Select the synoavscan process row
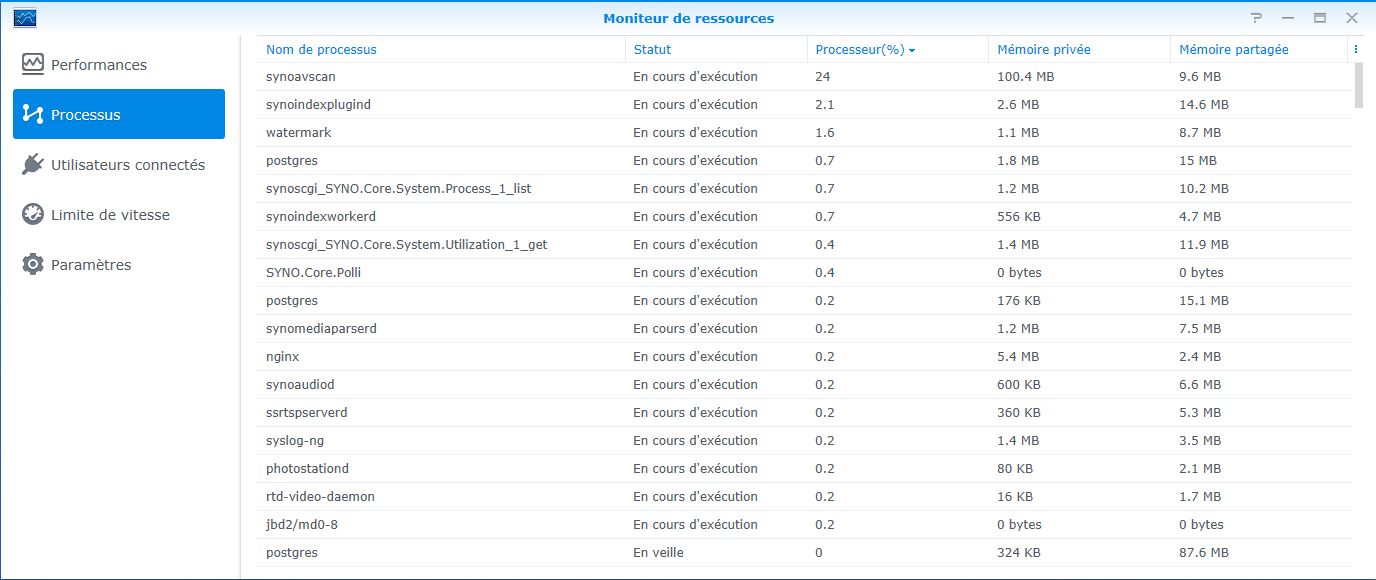The image size is (1376, 580). 805,76
